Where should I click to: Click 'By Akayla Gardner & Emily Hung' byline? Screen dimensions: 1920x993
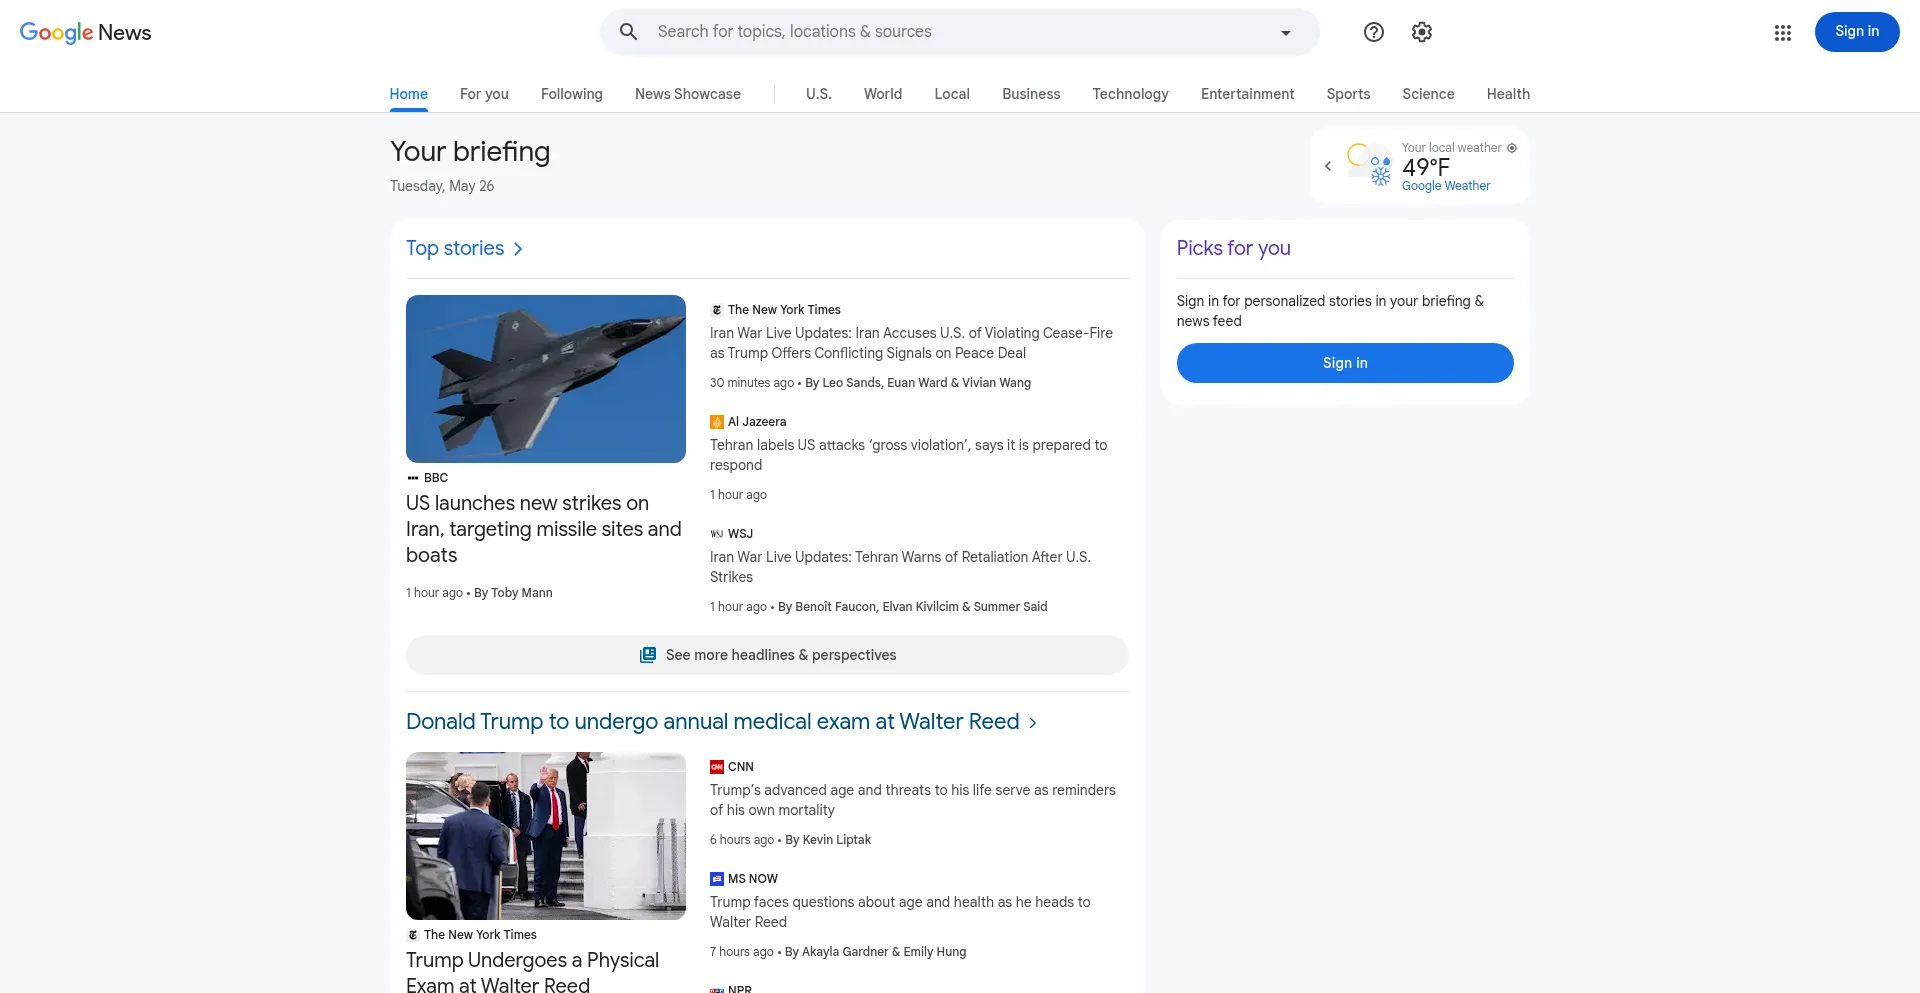875,952
